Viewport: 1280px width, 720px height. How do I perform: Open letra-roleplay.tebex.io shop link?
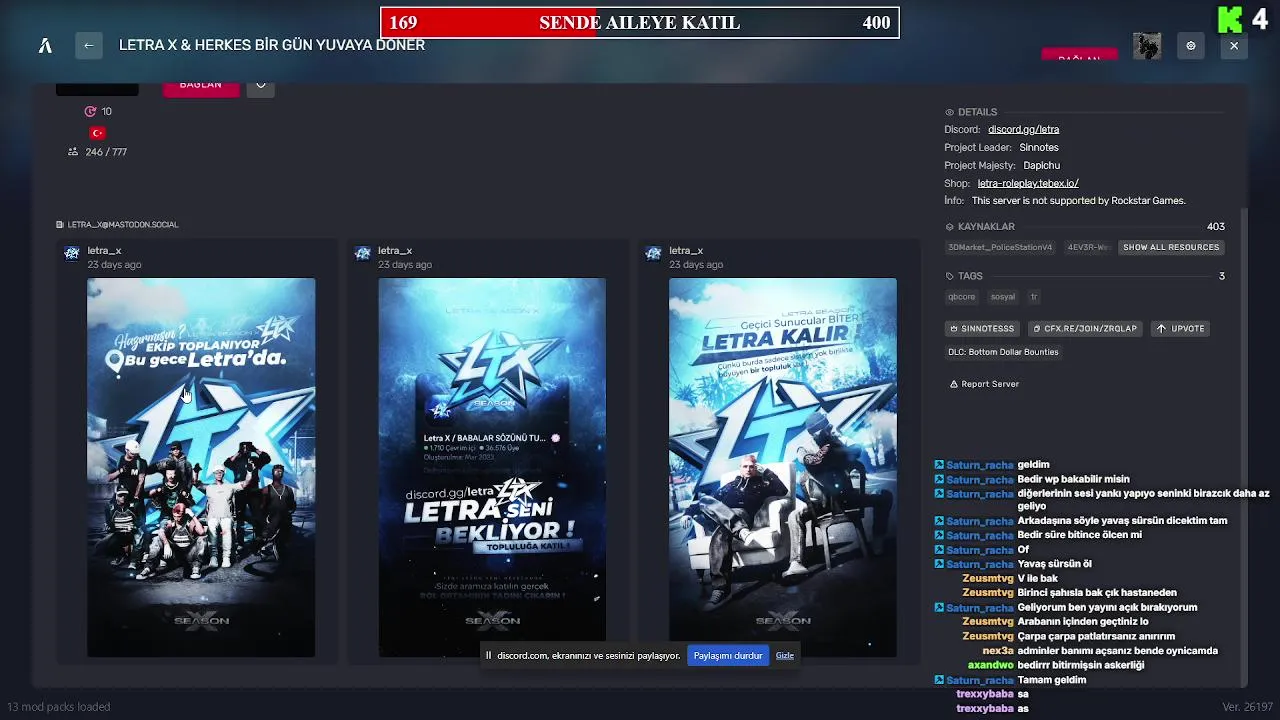[1028, 183]
